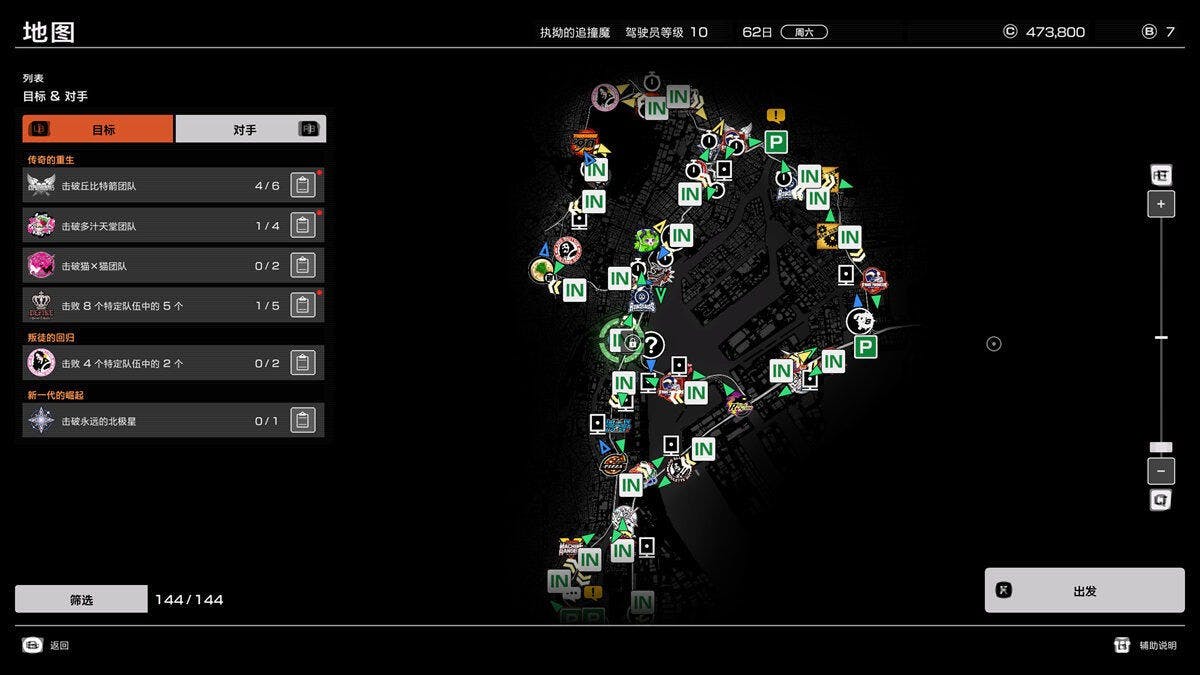Open the 筛选 filter button

pyautogui.click(x=81, y=599)
